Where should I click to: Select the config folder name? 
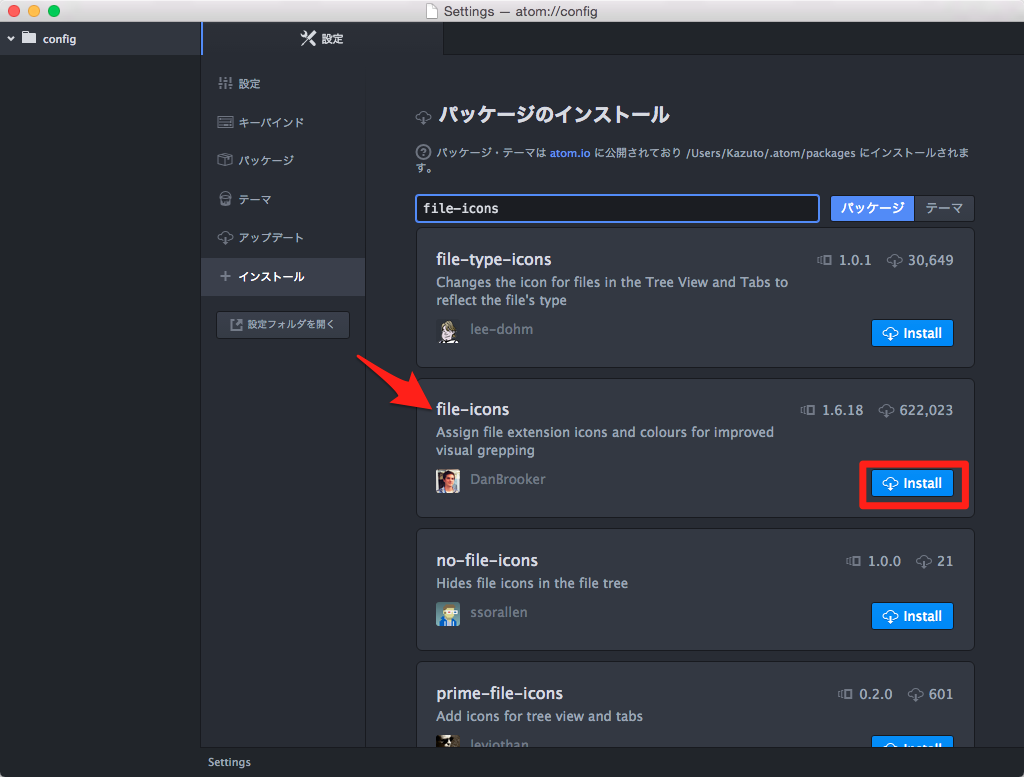click(59, 39)
